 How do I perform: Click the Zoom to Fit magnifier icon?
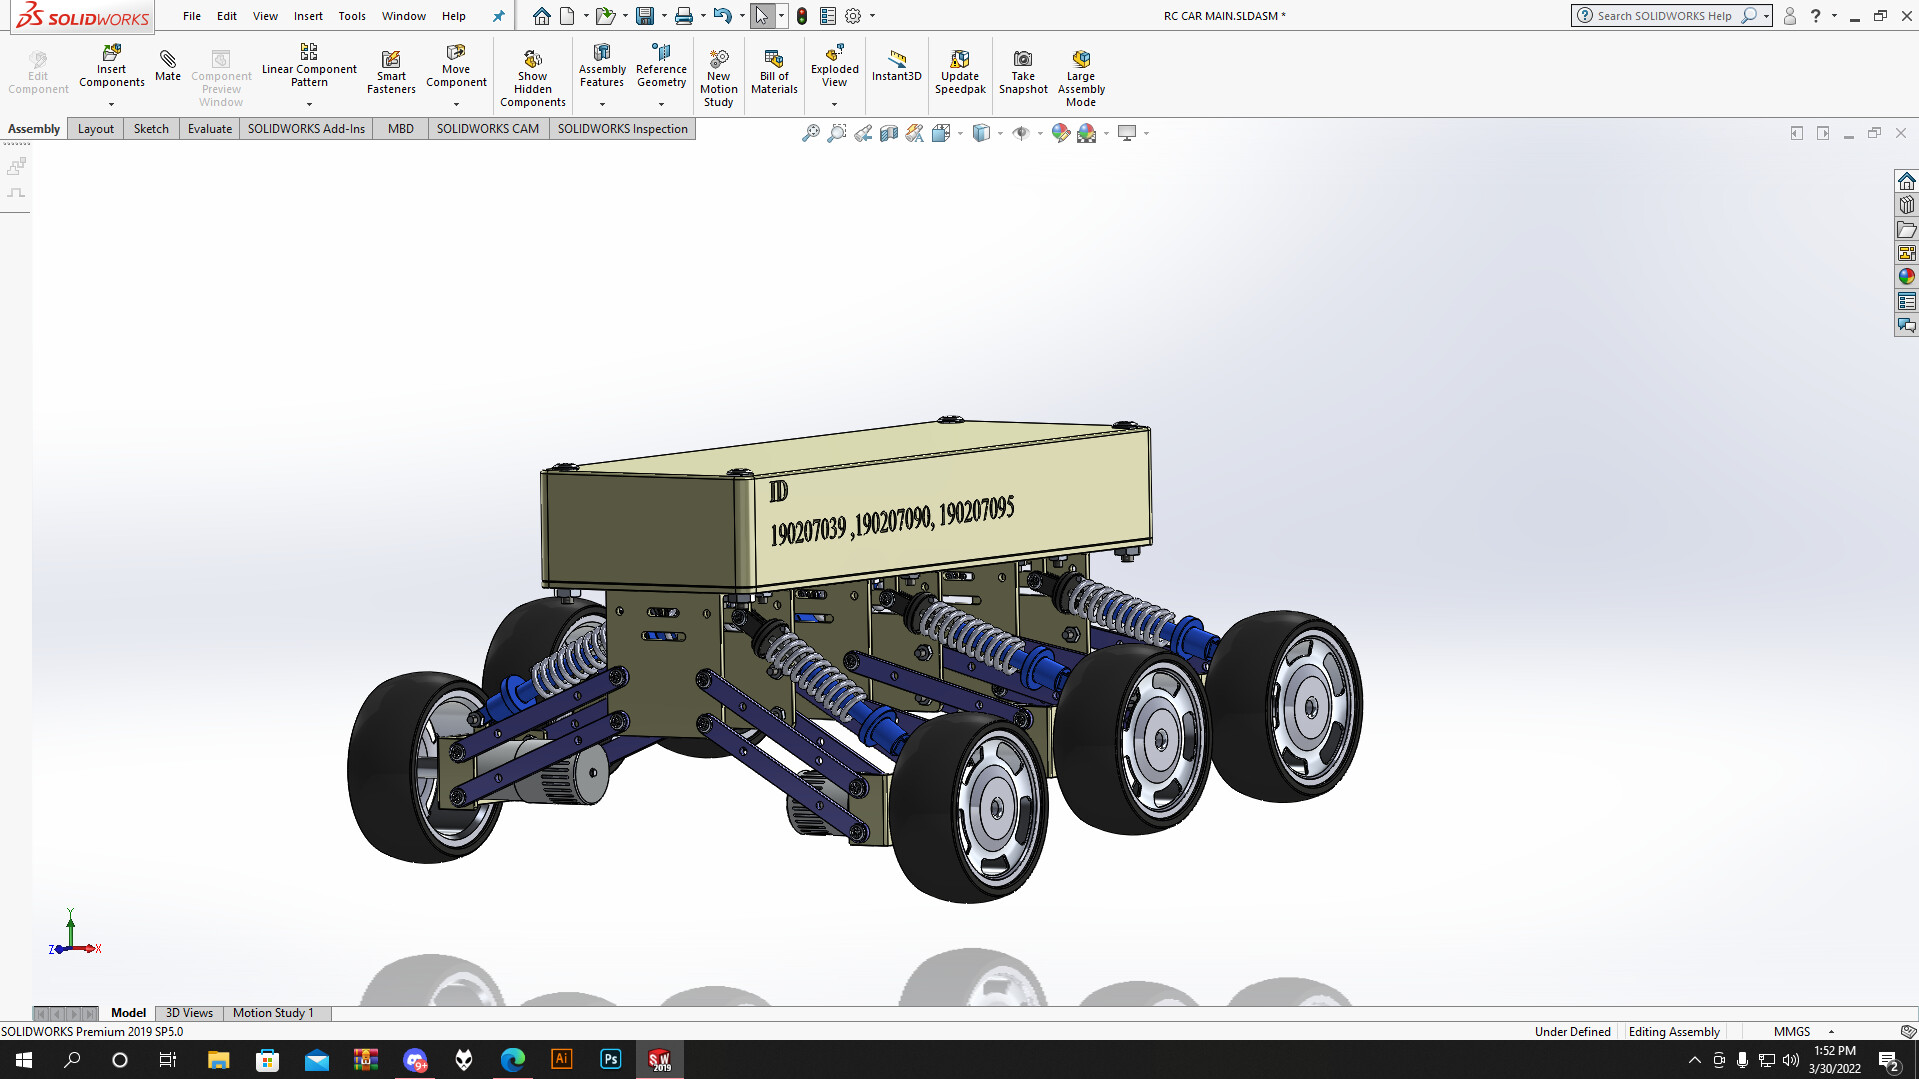(x=811, y=133)
